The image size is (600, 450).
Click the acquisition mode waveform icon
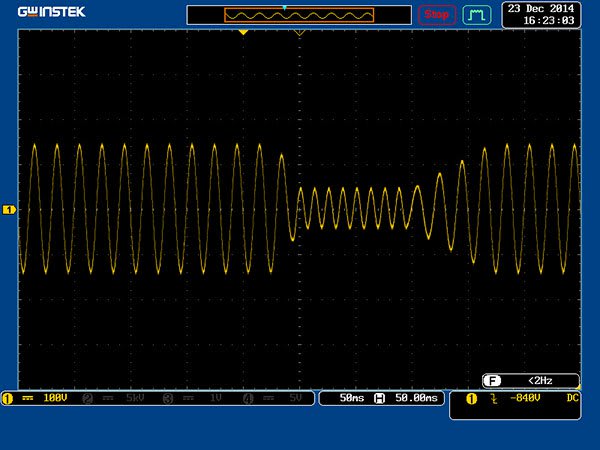pyautogui.click(x=476, y=15)
